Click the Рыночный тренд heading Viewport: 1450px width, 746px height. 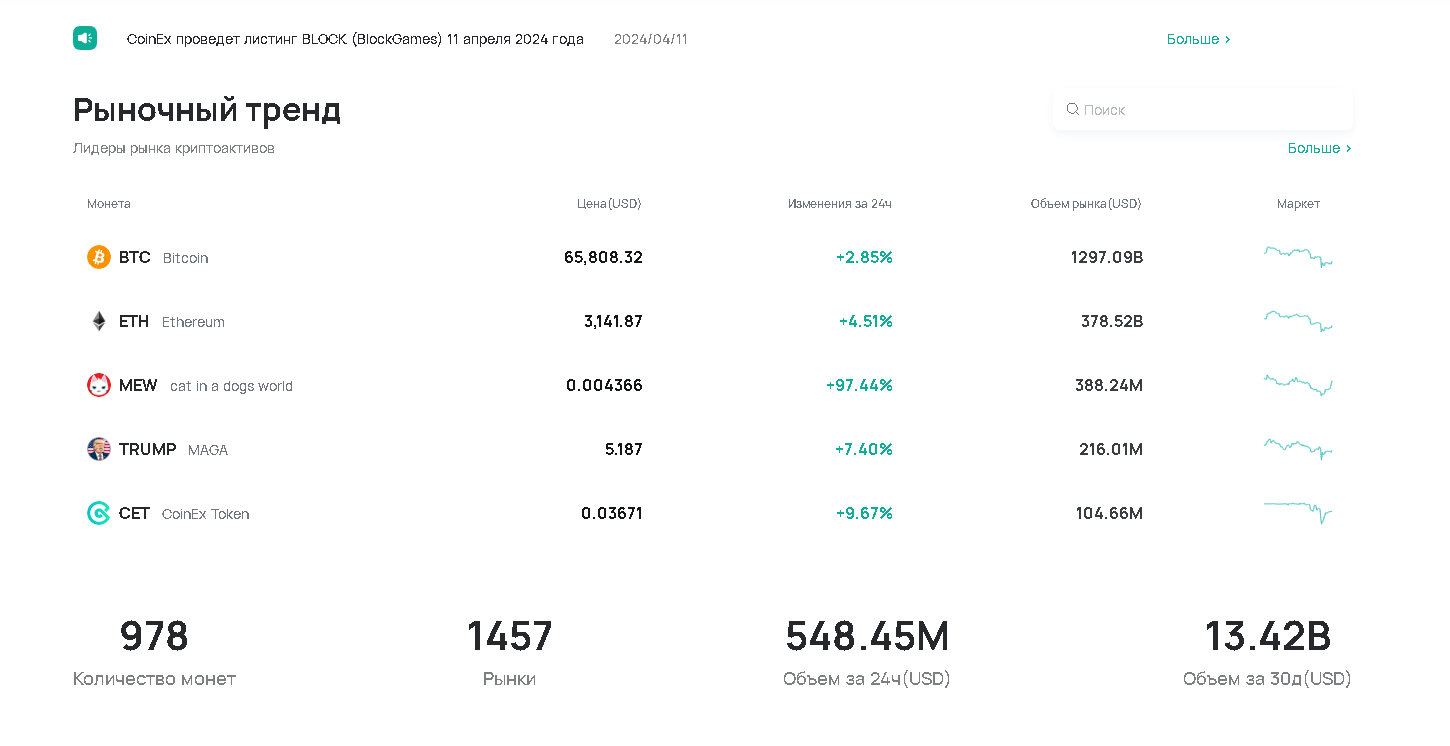click(x=207, y=109)
